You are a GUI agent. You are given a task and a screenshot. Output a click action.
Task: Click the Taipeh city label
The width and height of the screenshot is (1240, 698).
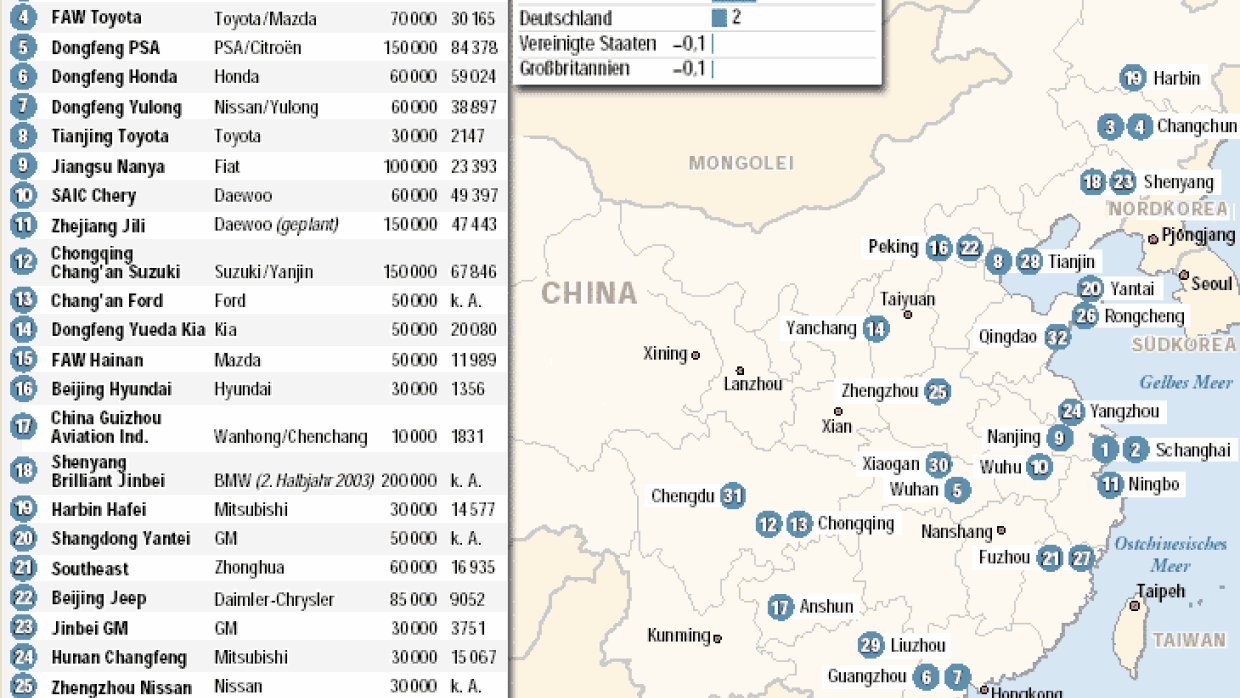(x=1160, y=591)
